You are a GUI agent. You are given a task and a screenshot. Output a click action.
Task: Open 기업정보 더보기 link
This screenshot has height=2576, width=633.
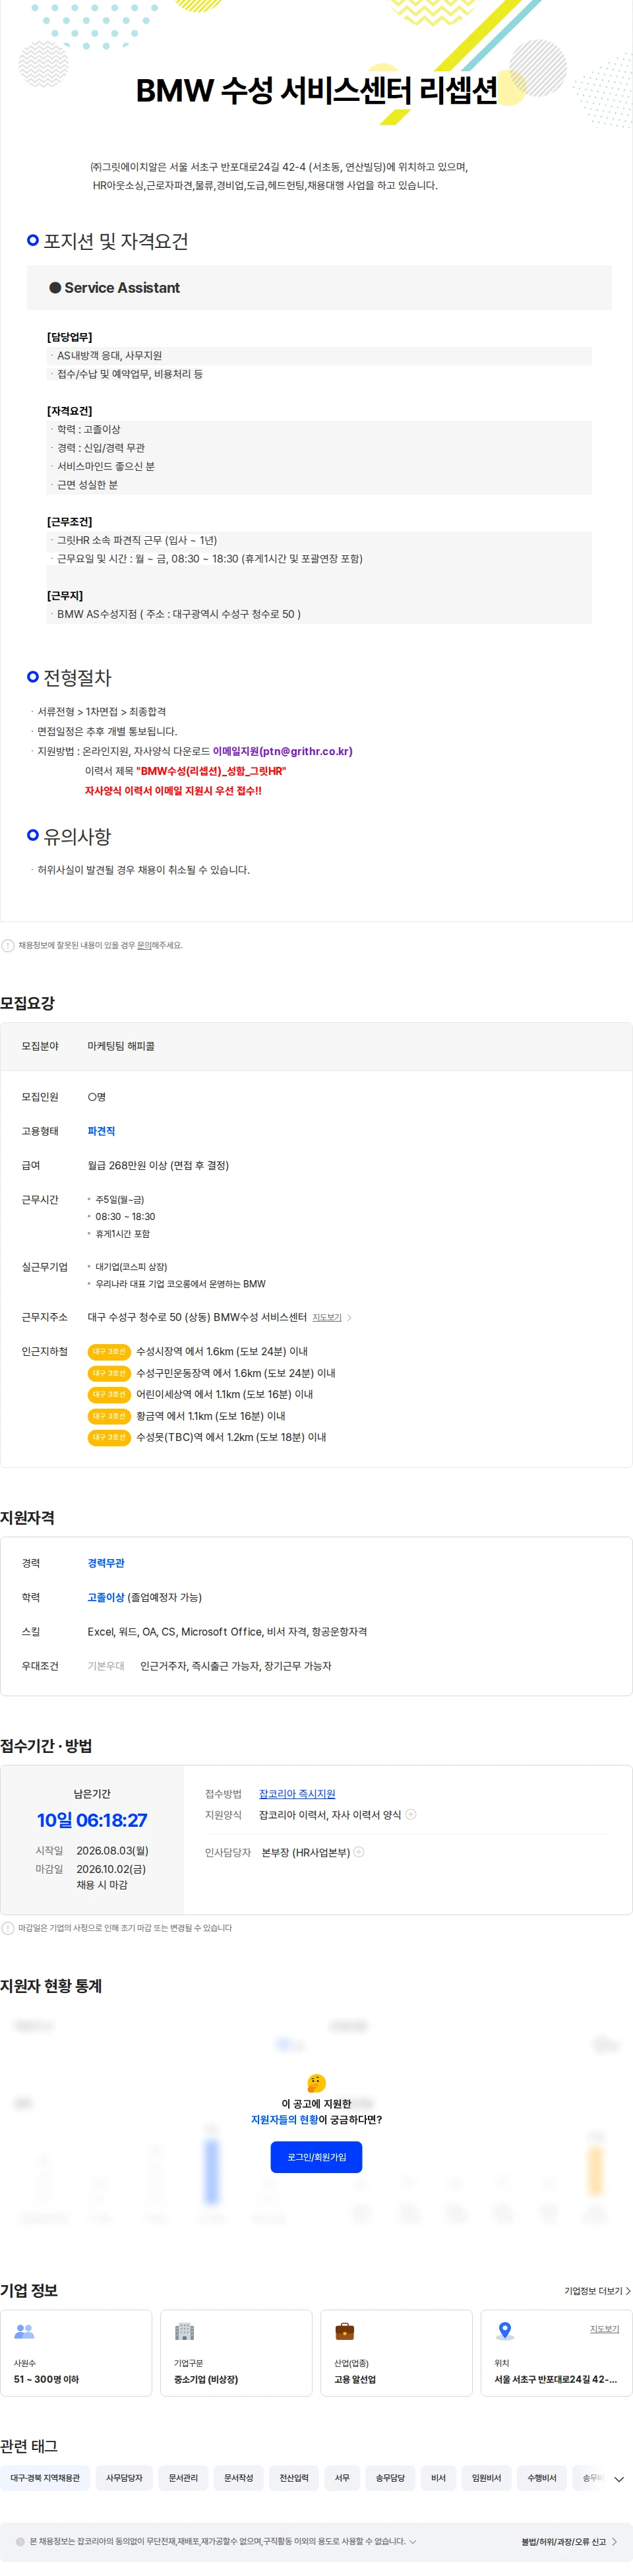click(x=597, y=2291)
